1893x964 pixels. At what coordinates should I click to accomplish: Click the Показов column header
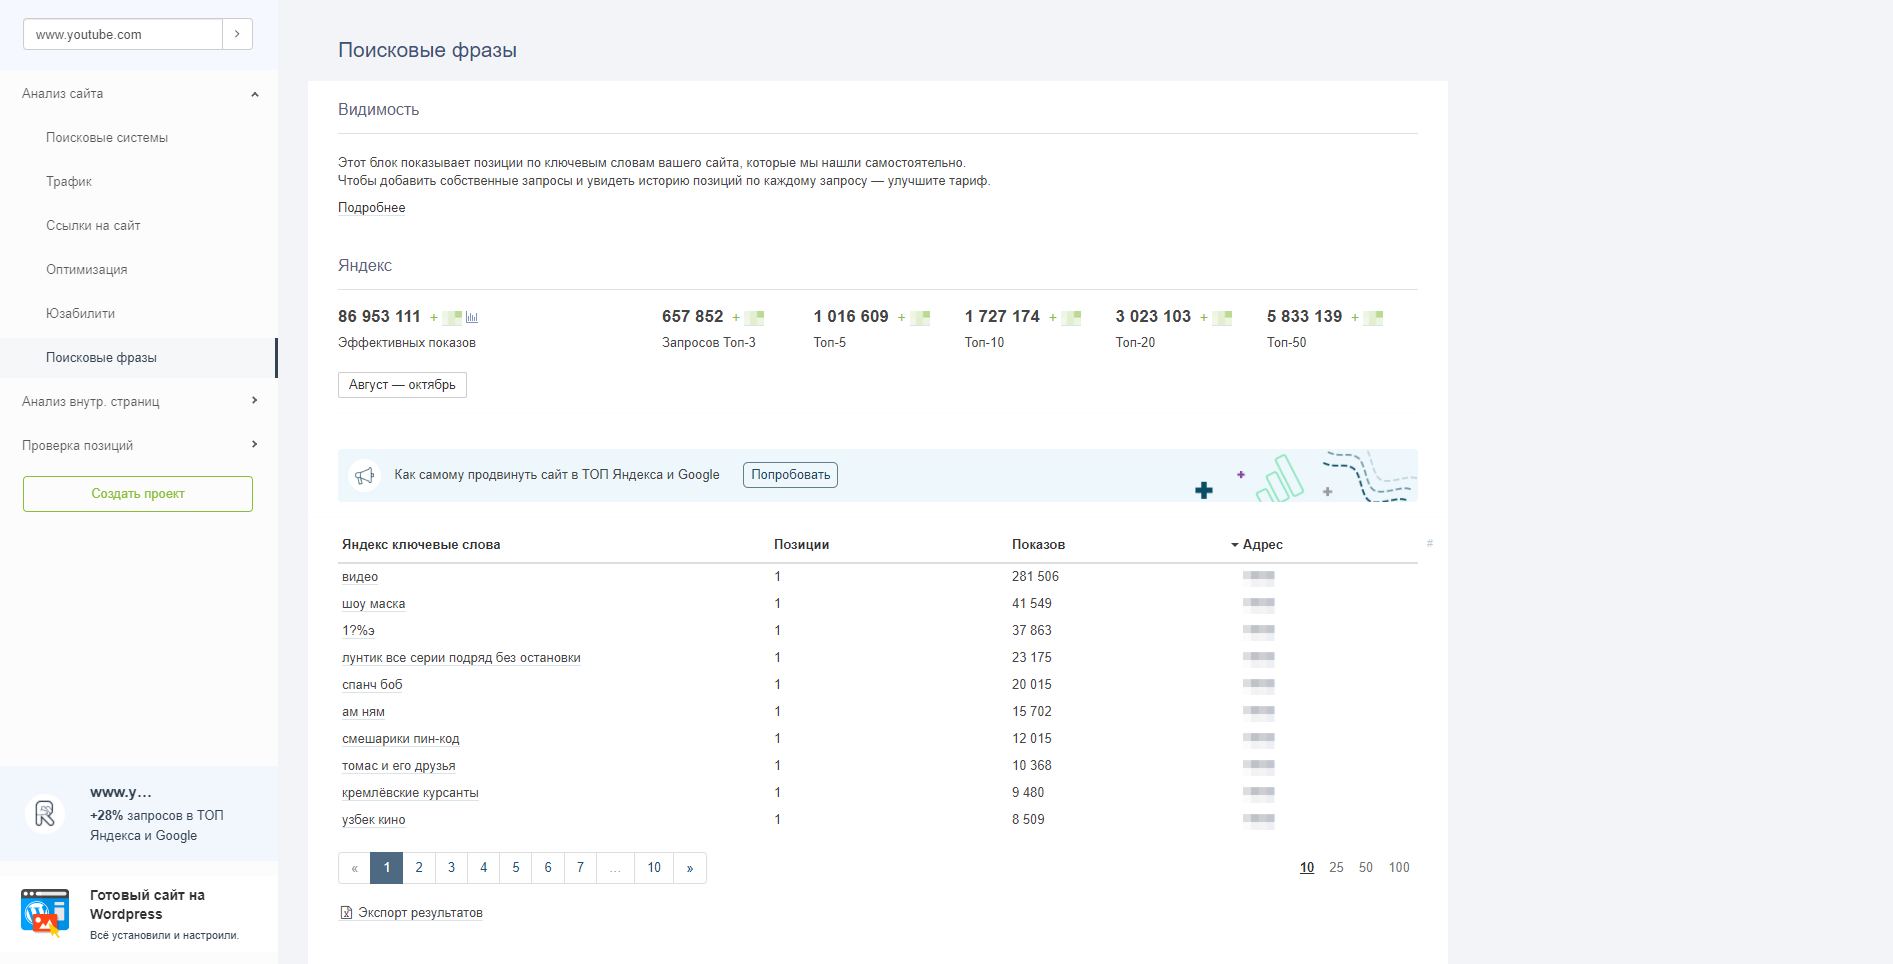(x=1038, y=545)
